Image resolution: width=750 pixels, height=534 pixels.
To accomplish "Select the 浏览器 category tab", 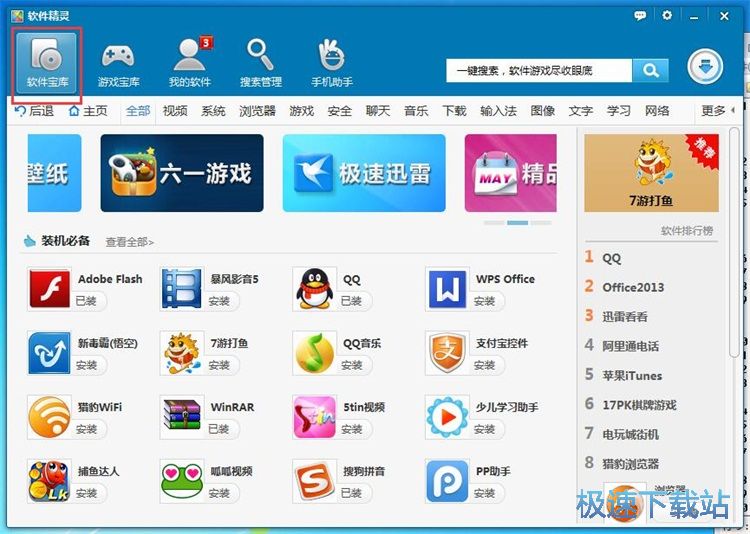I will (x=257, y=111).
